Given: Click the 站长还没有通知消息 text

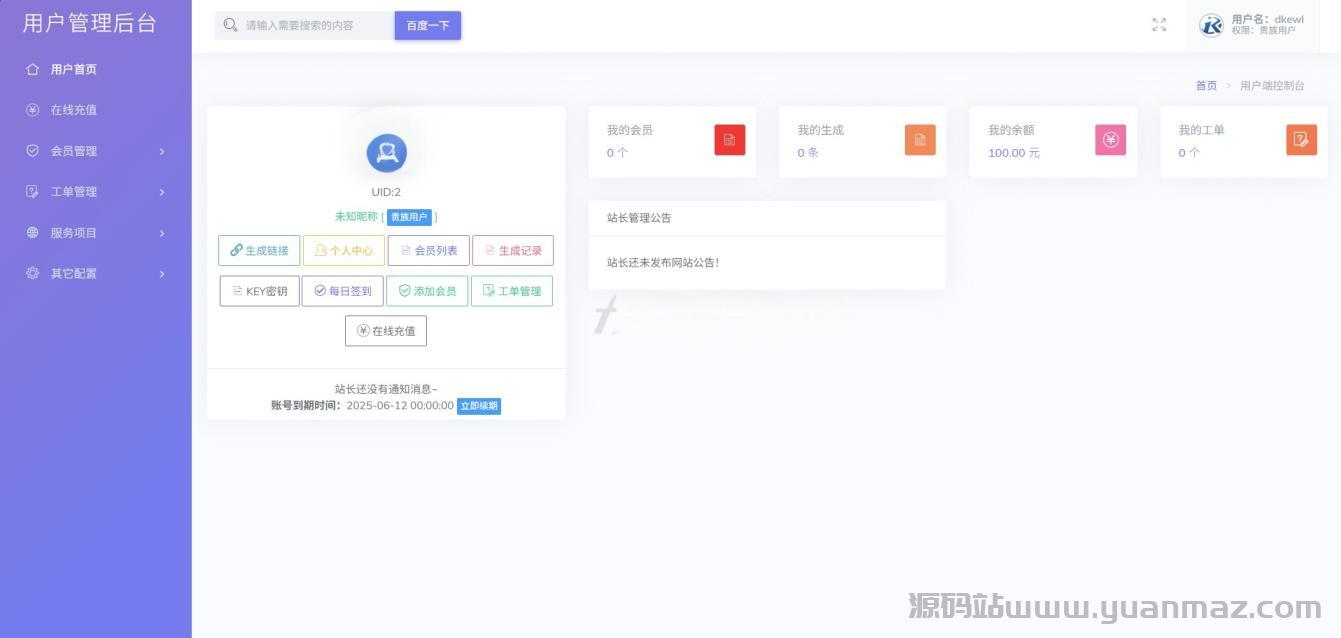Looking at the screenshot, I should click(386, 389).
